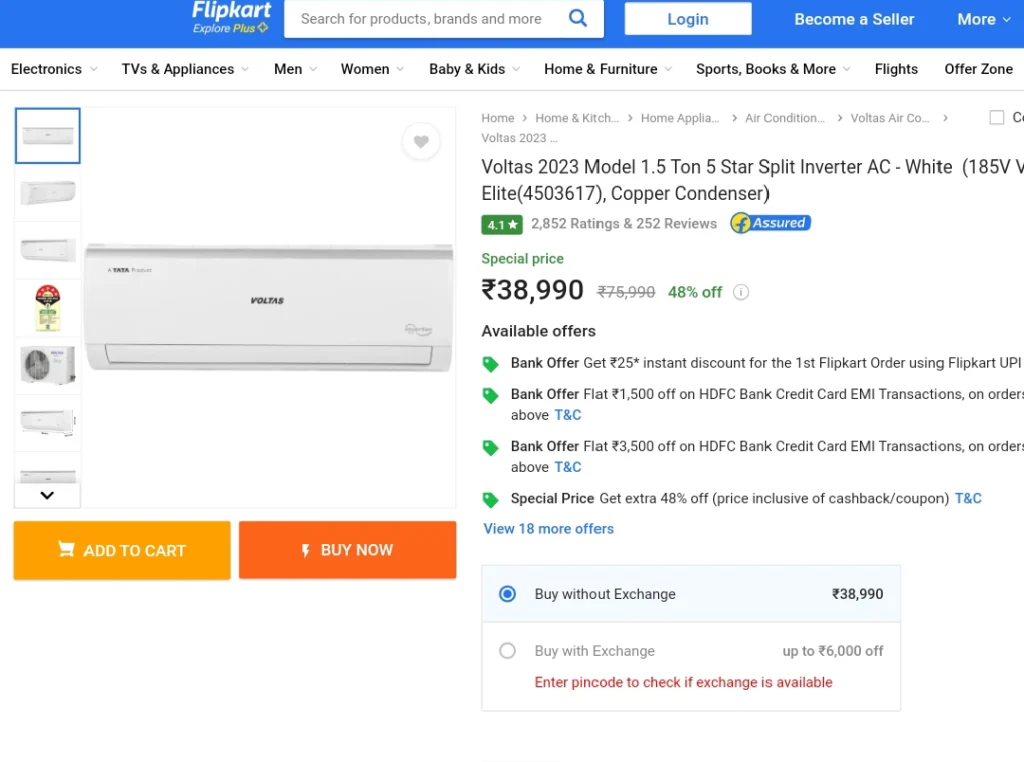Click the Flipkart Assured badge
This screenshot has height=762, width=1024.
pyautogui.click(x=771, y=223)
